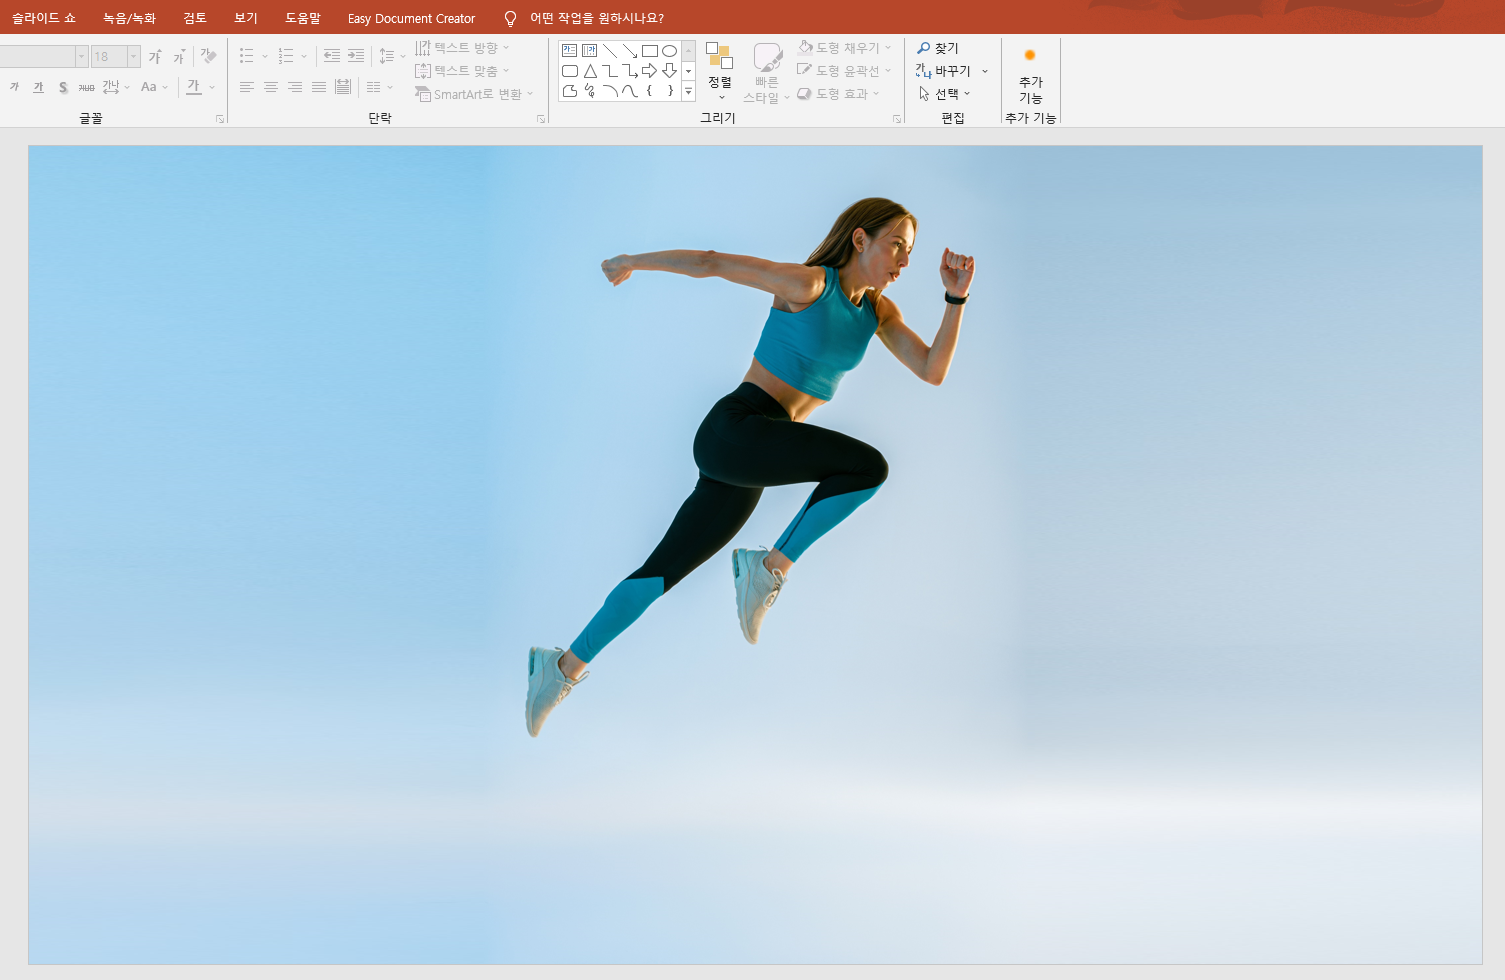Open 도형 윤곽선 outline color menu

tap(845, 70)
